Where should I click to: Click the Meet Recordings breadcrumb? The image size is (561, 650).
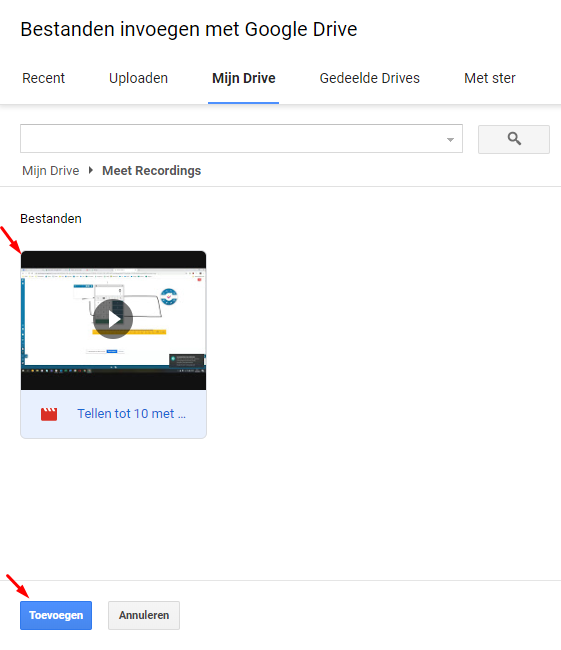coord(152,171)
